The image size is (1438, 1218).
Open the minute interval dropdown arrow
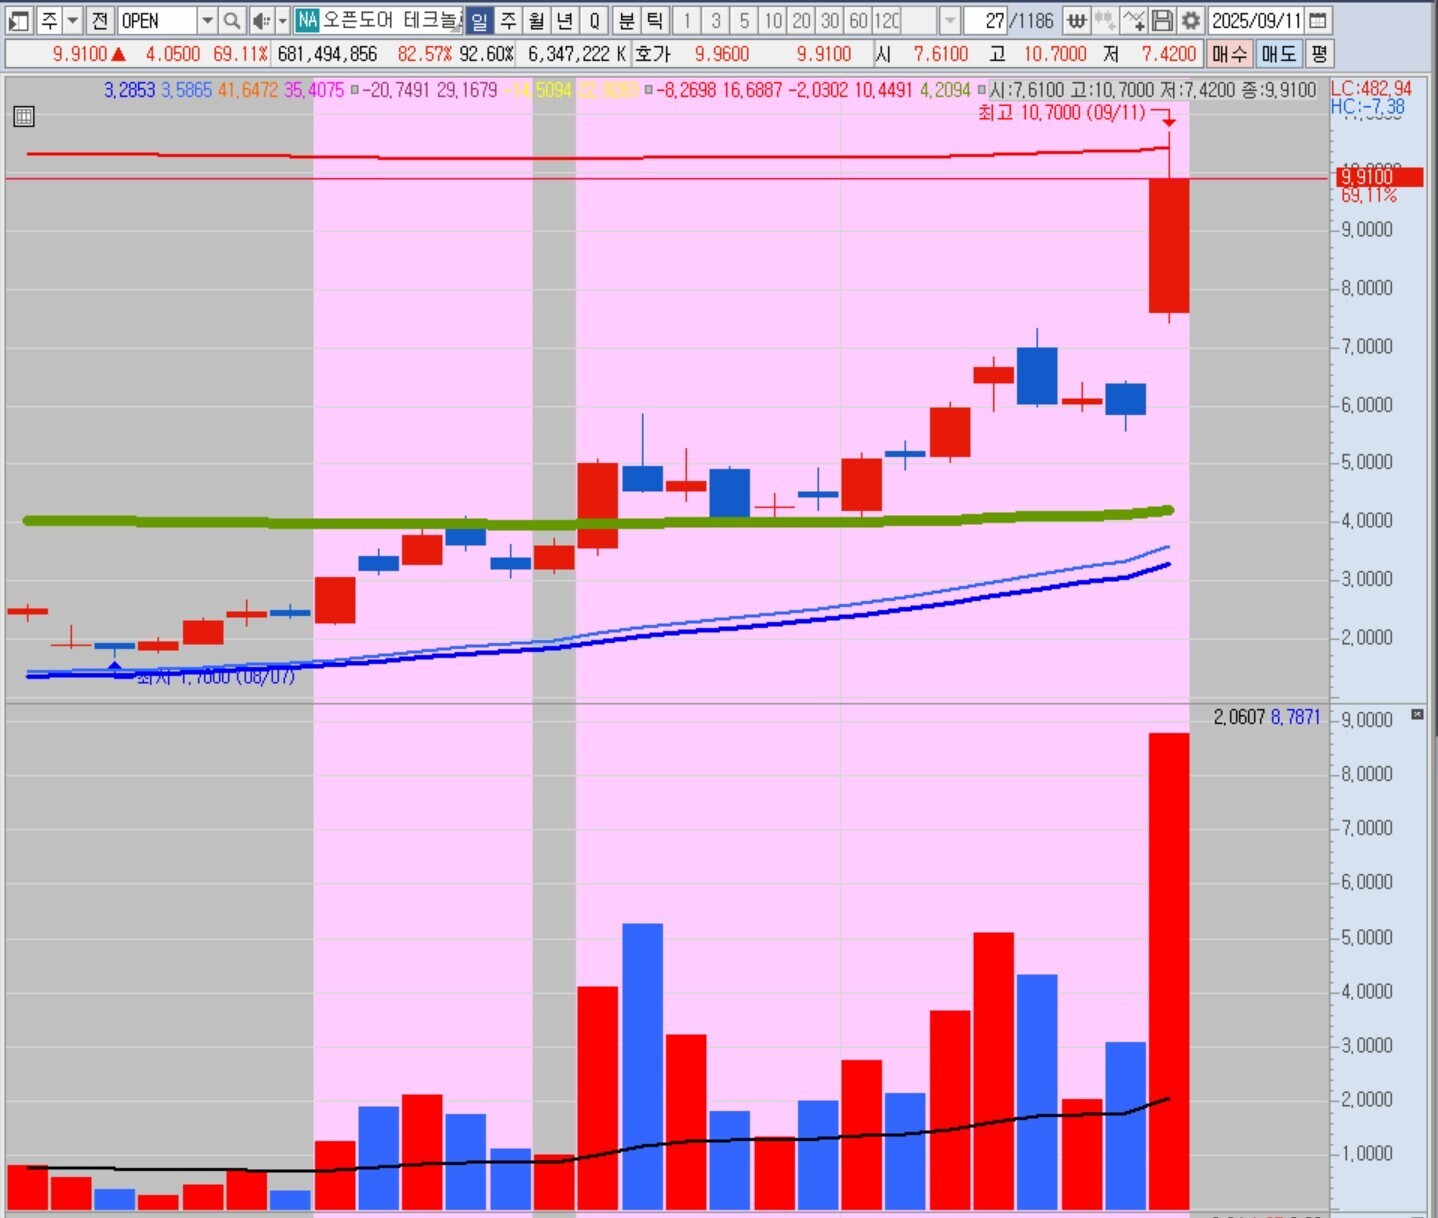950,20
